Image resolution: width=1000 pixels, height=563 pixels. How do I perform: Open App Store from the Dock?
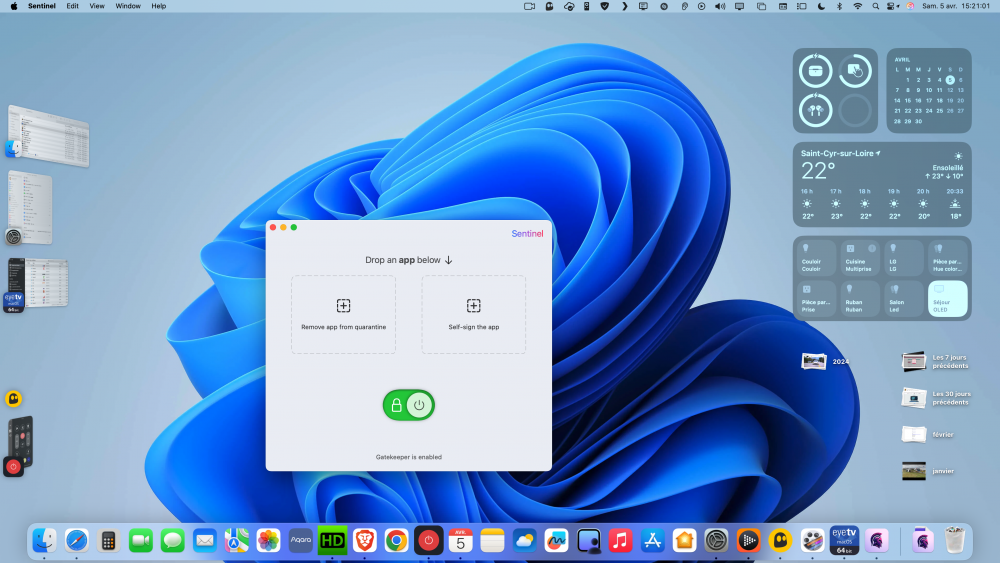click(x=652, y=541)
